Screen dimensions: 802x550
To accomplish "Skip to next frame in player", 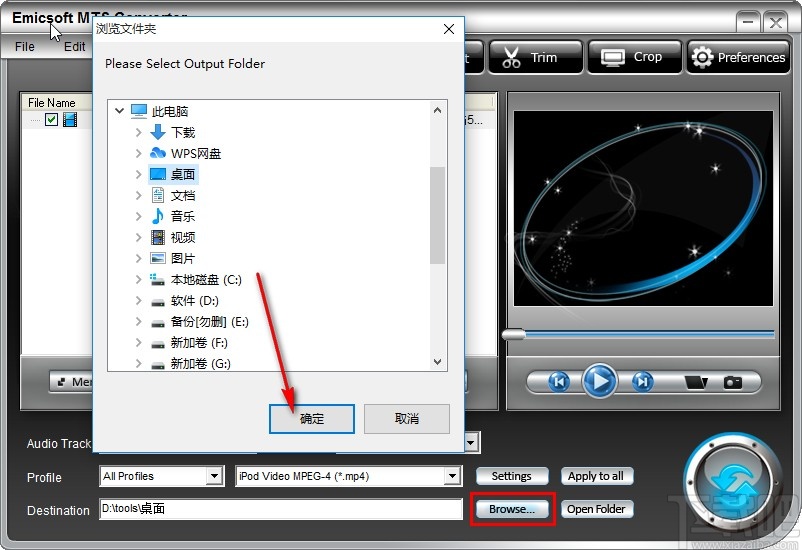I will point(642,382).
